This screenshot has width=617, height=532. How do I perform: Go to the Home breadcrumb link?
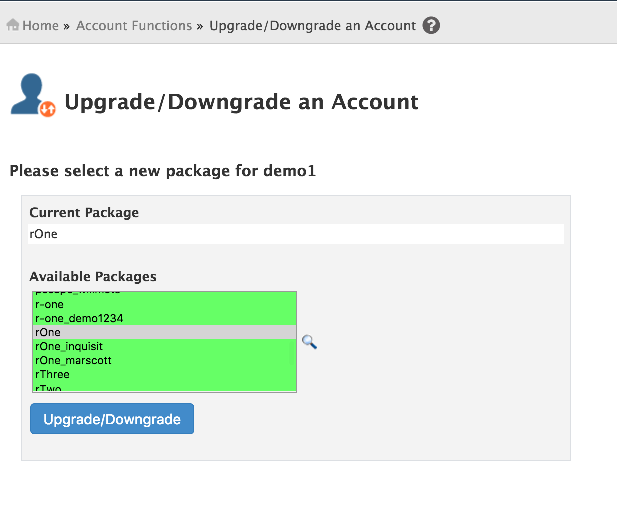40,26
